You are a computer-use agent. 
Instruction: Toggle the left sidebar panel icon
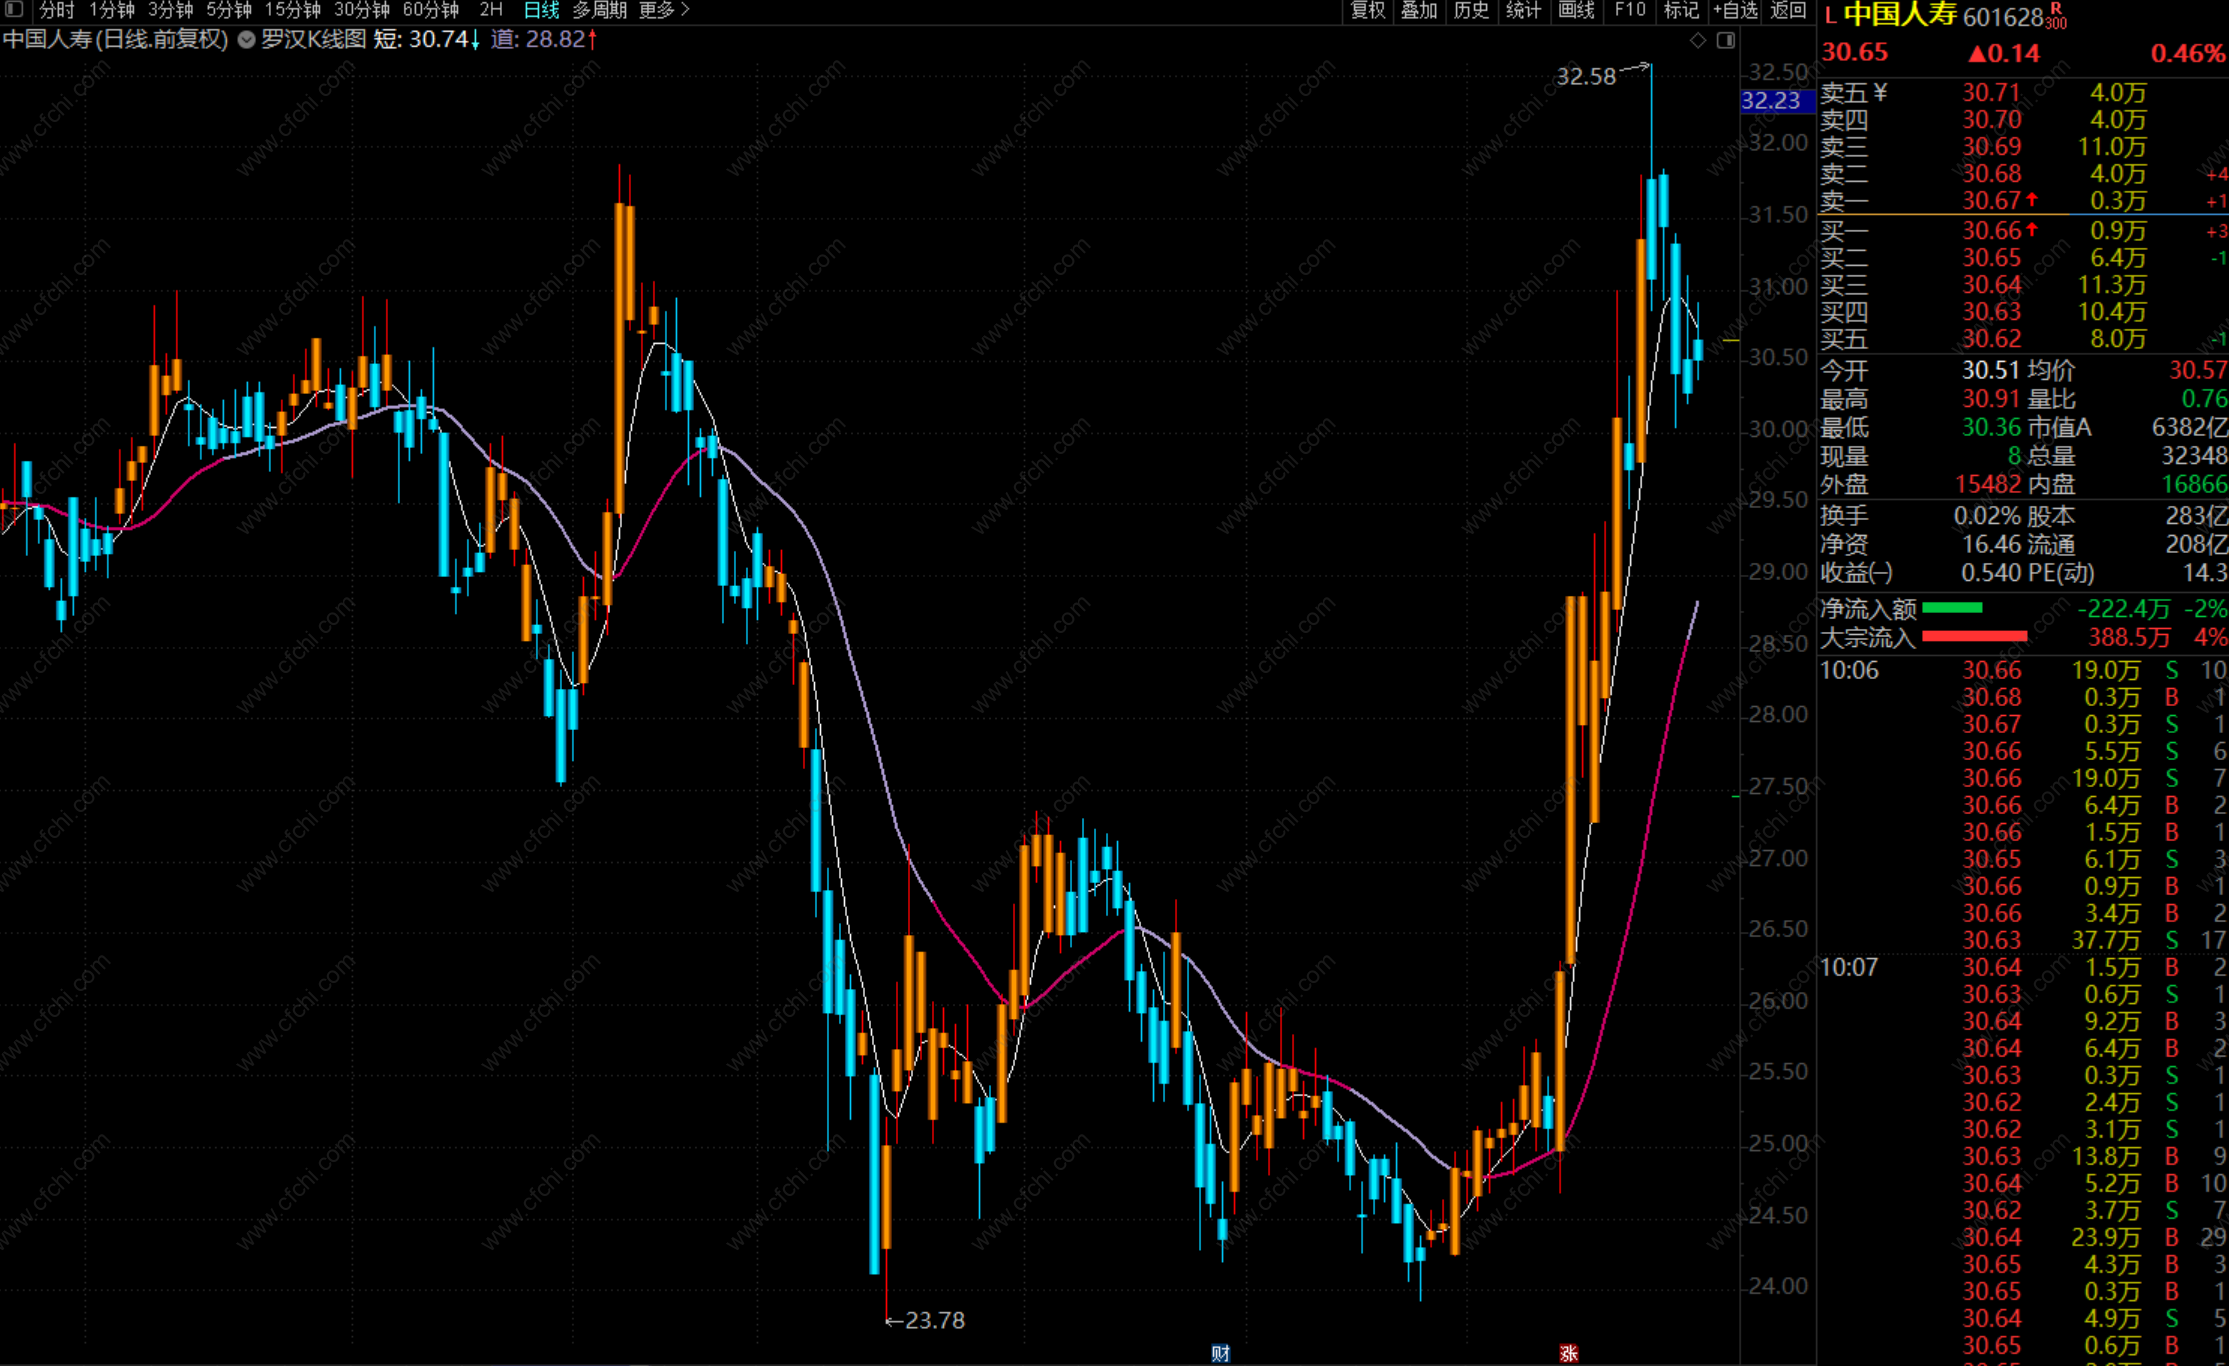click(14, 10)
